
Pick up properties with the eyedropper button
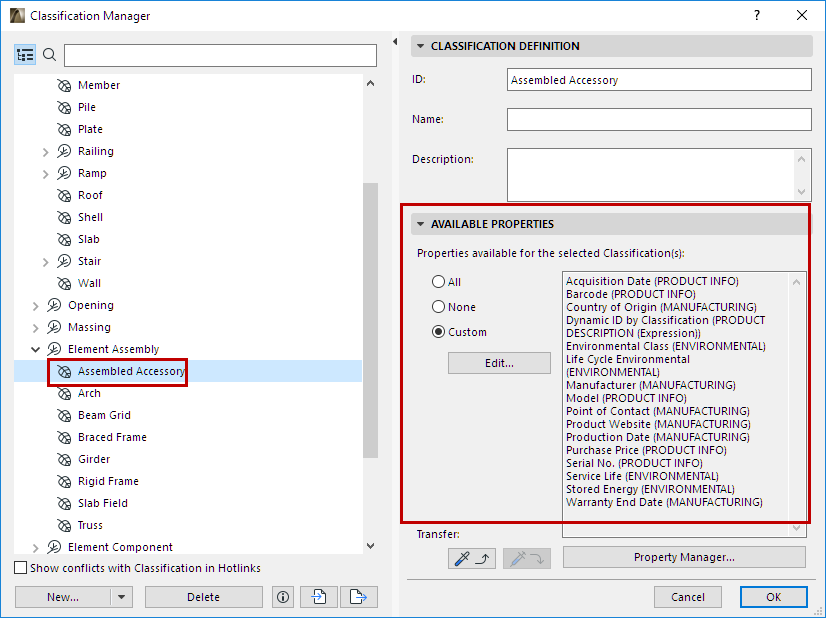(x=472, y=558)
